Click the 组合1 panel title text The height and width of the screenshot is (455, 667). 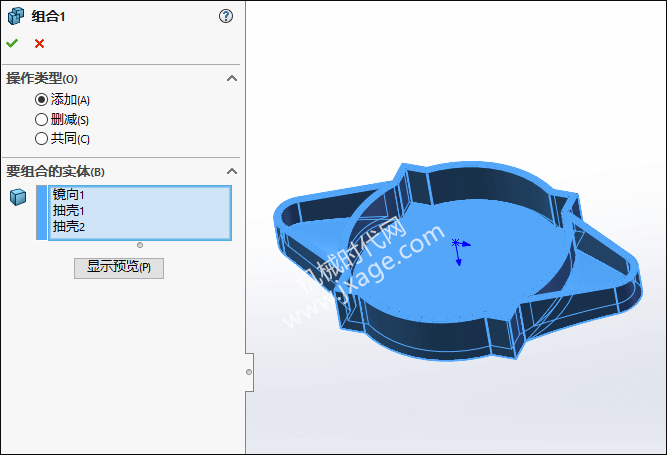48,17
